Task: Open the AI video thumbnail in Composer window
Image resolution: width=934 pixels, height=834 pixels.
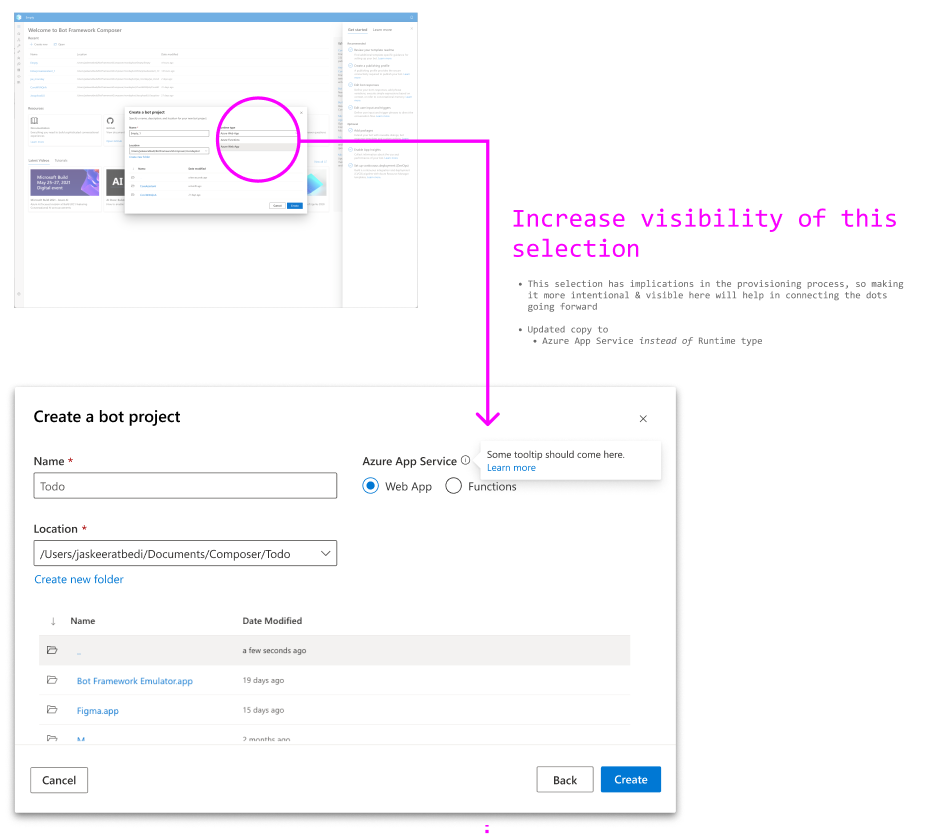Action: pyautogui.click(x=115, y=182)
